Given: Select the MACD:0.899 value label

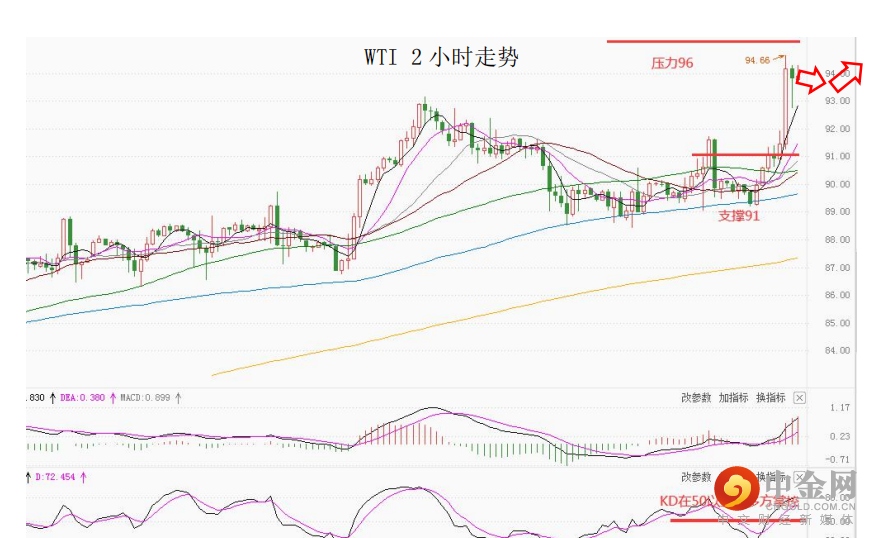Looking at the screenshot, I should (145, 398).
